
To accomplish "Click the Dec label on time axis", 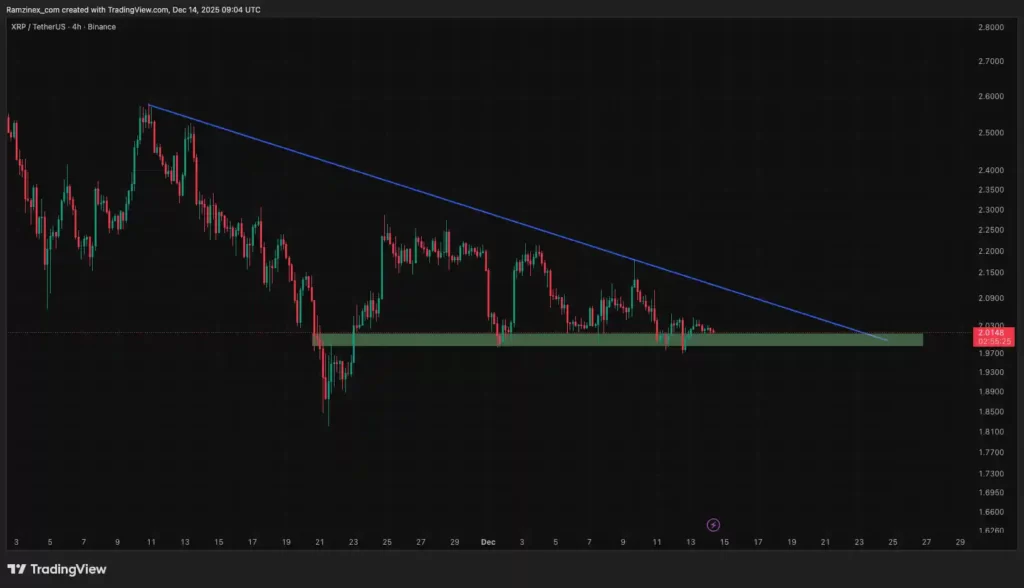I will pyautogui.click(x=488, y=542).
